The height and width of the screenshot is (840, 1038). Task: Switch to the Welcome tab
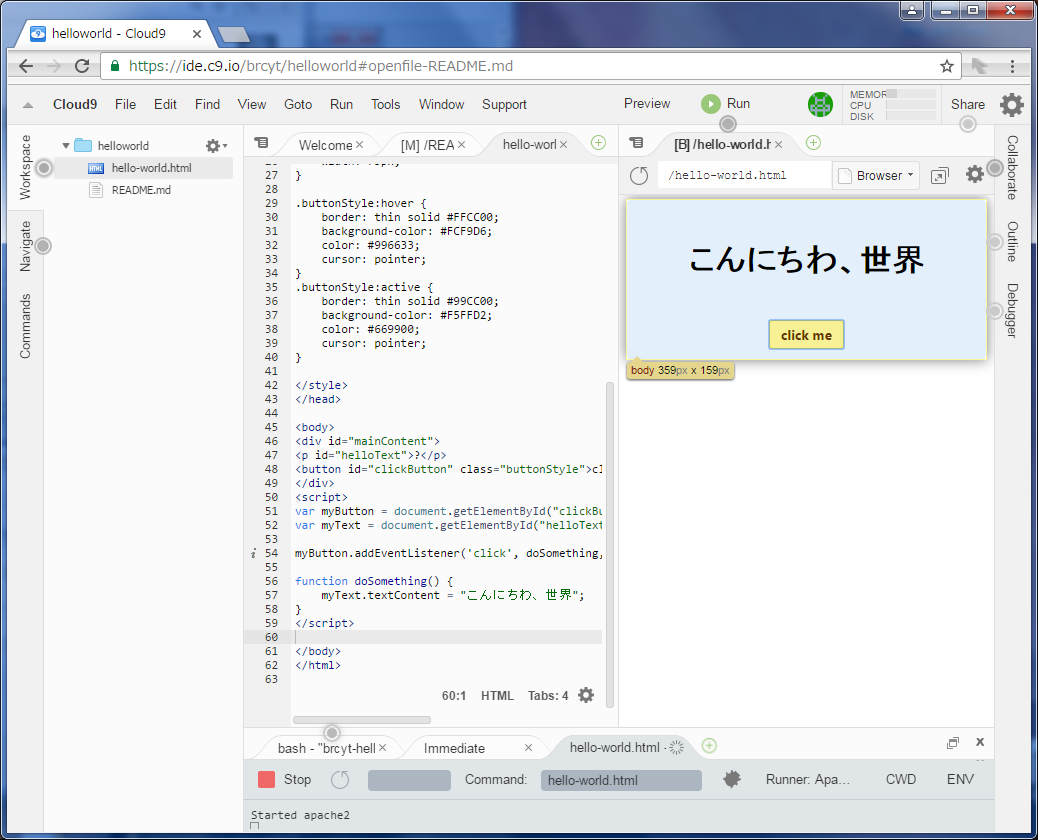pos(325,145)
